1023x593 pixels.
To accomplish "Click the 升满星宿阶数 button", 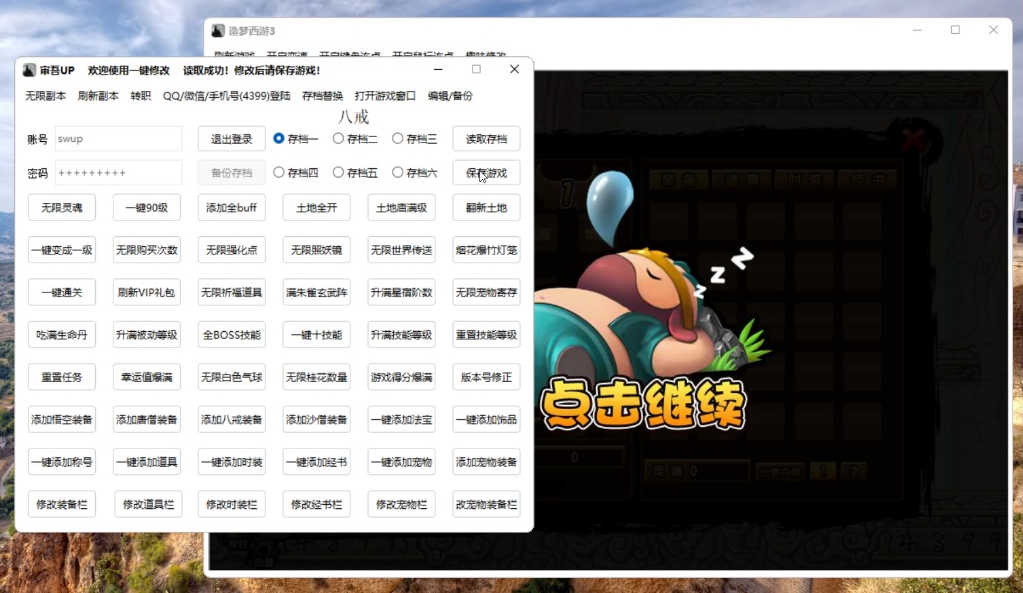I will tap(401, 292).
